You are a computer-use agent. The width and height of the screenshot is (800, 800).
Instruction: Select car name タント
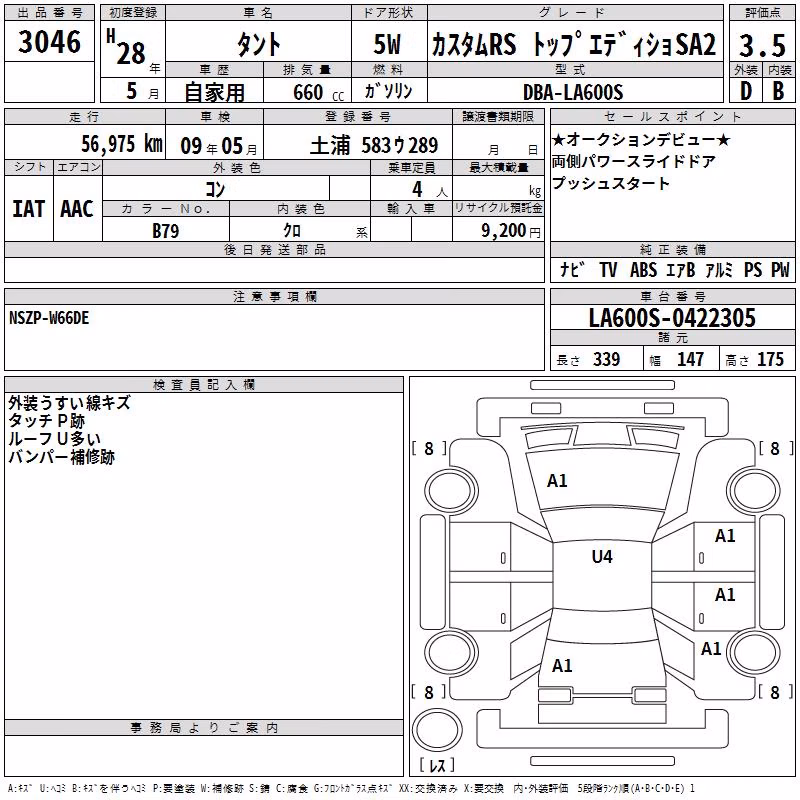258,43
